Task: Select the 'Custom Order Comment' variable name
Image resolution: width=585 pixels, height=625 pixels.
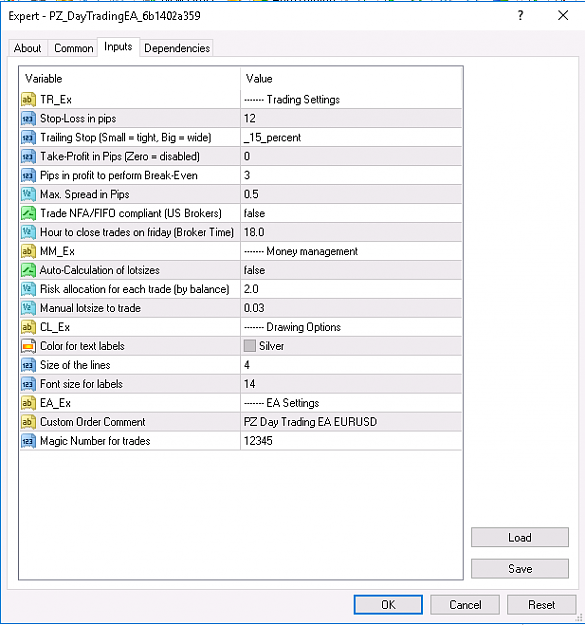Action: pyautogui.click(x=93, y=422)
